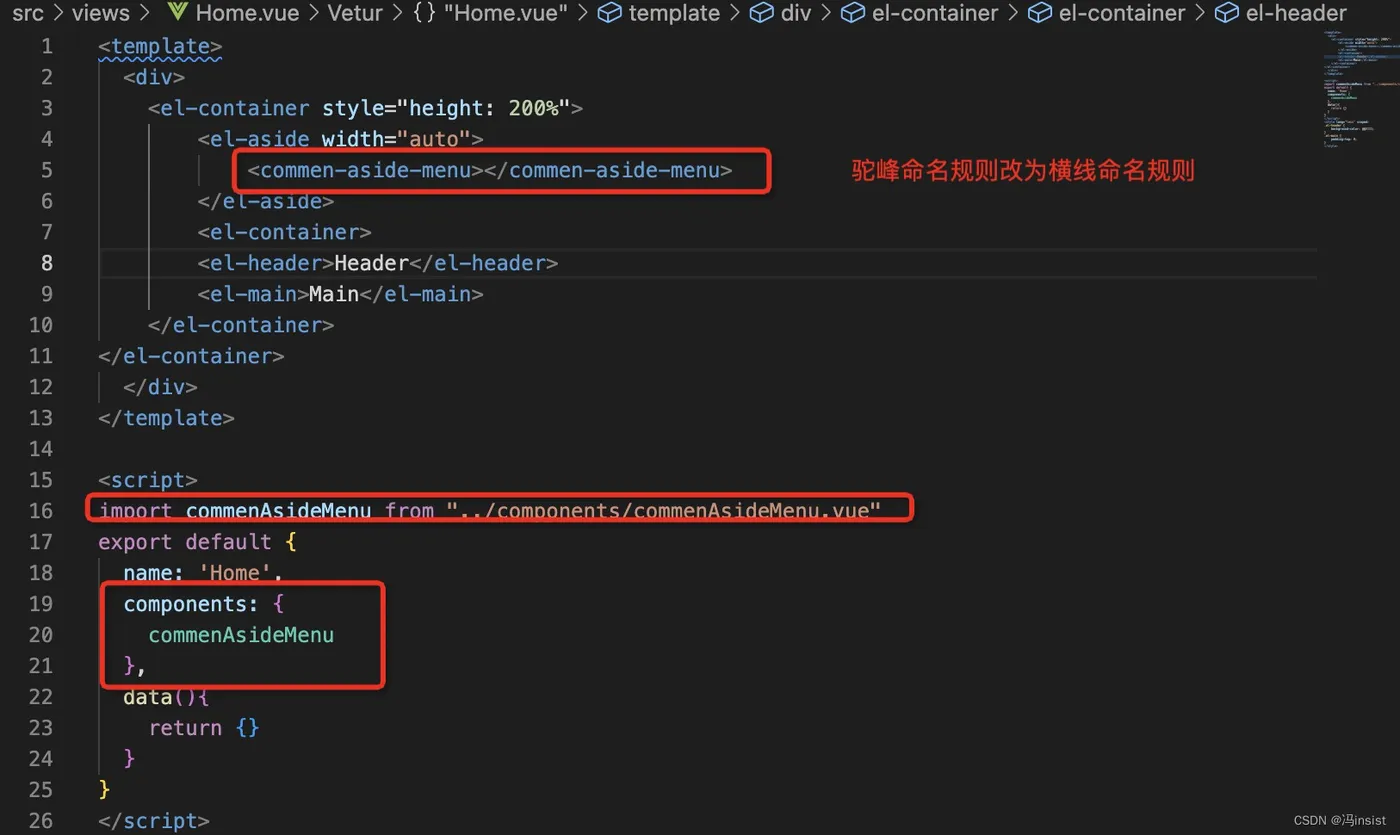
Task: Select line number 1 in the gutter
Action: tap(47, 46)
